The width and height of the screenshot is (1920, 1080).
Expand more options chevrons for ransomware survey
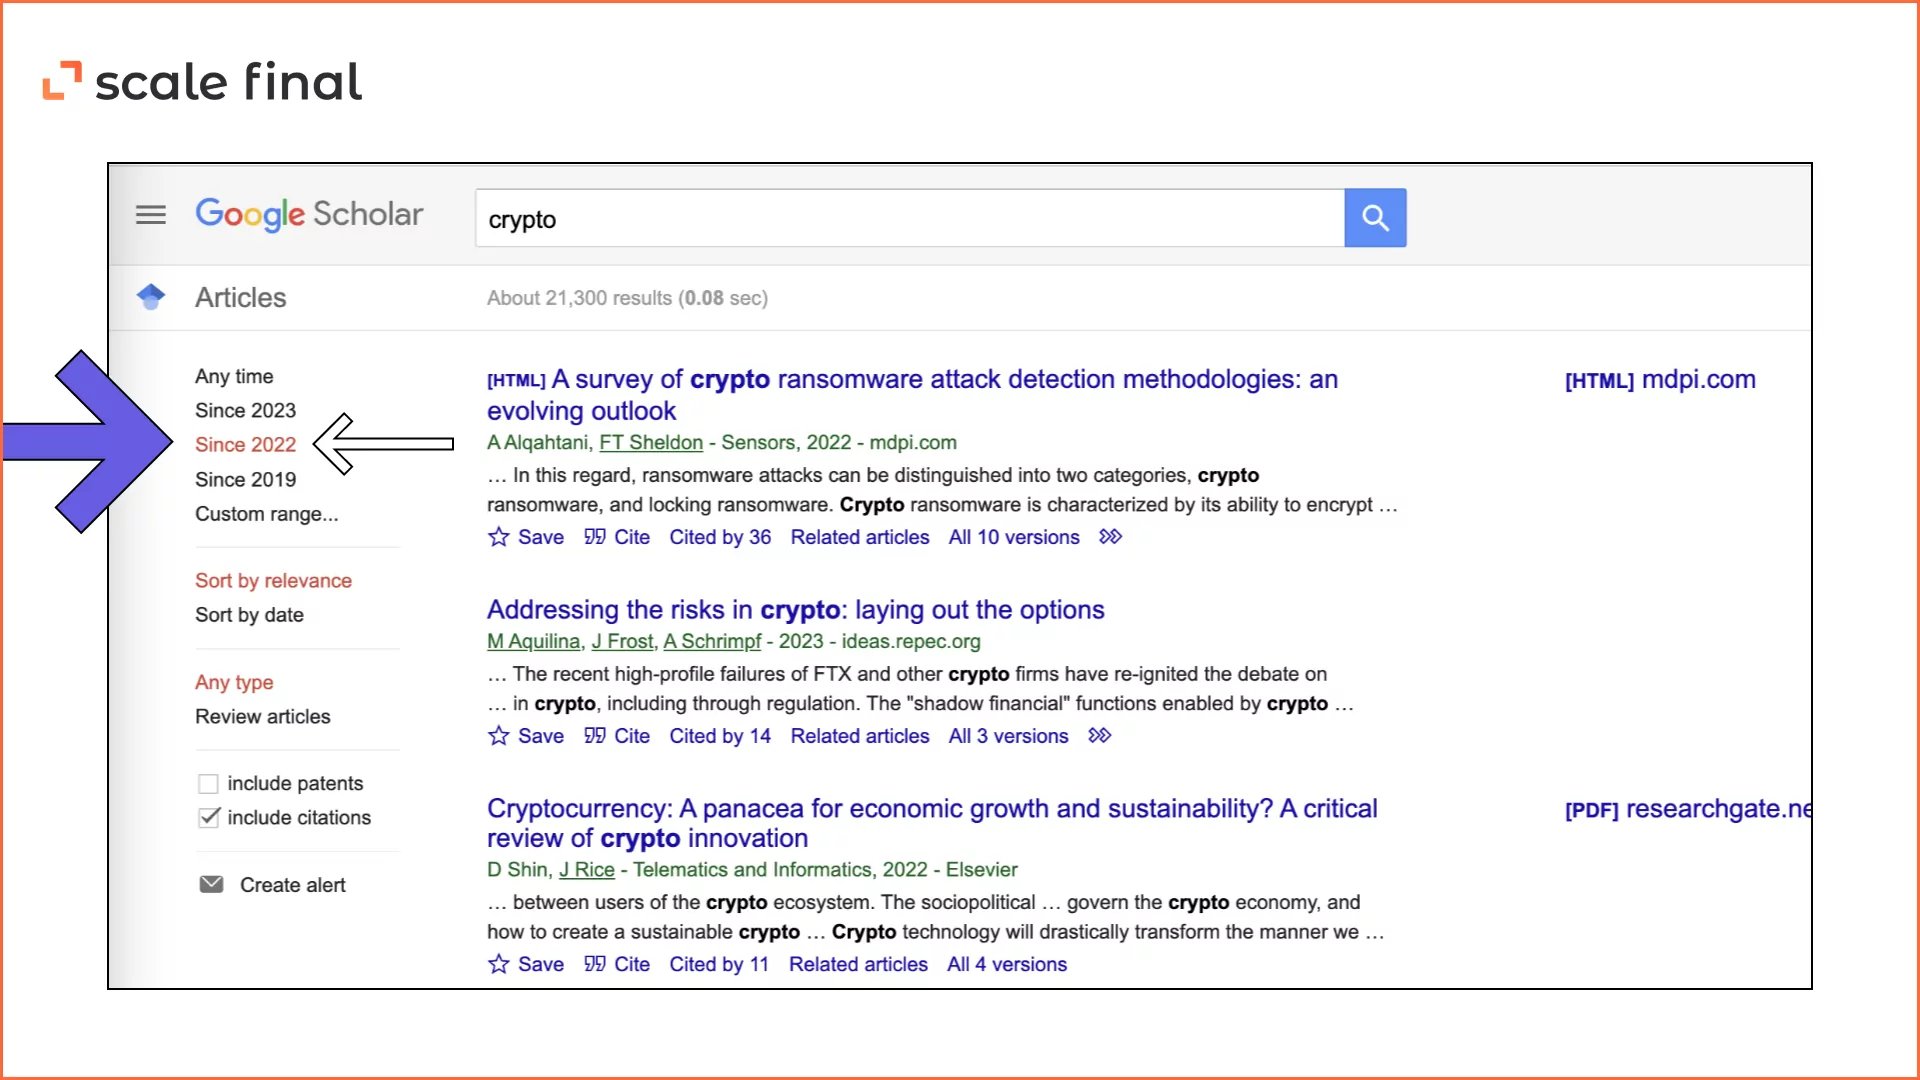(x=1111, y=537)
